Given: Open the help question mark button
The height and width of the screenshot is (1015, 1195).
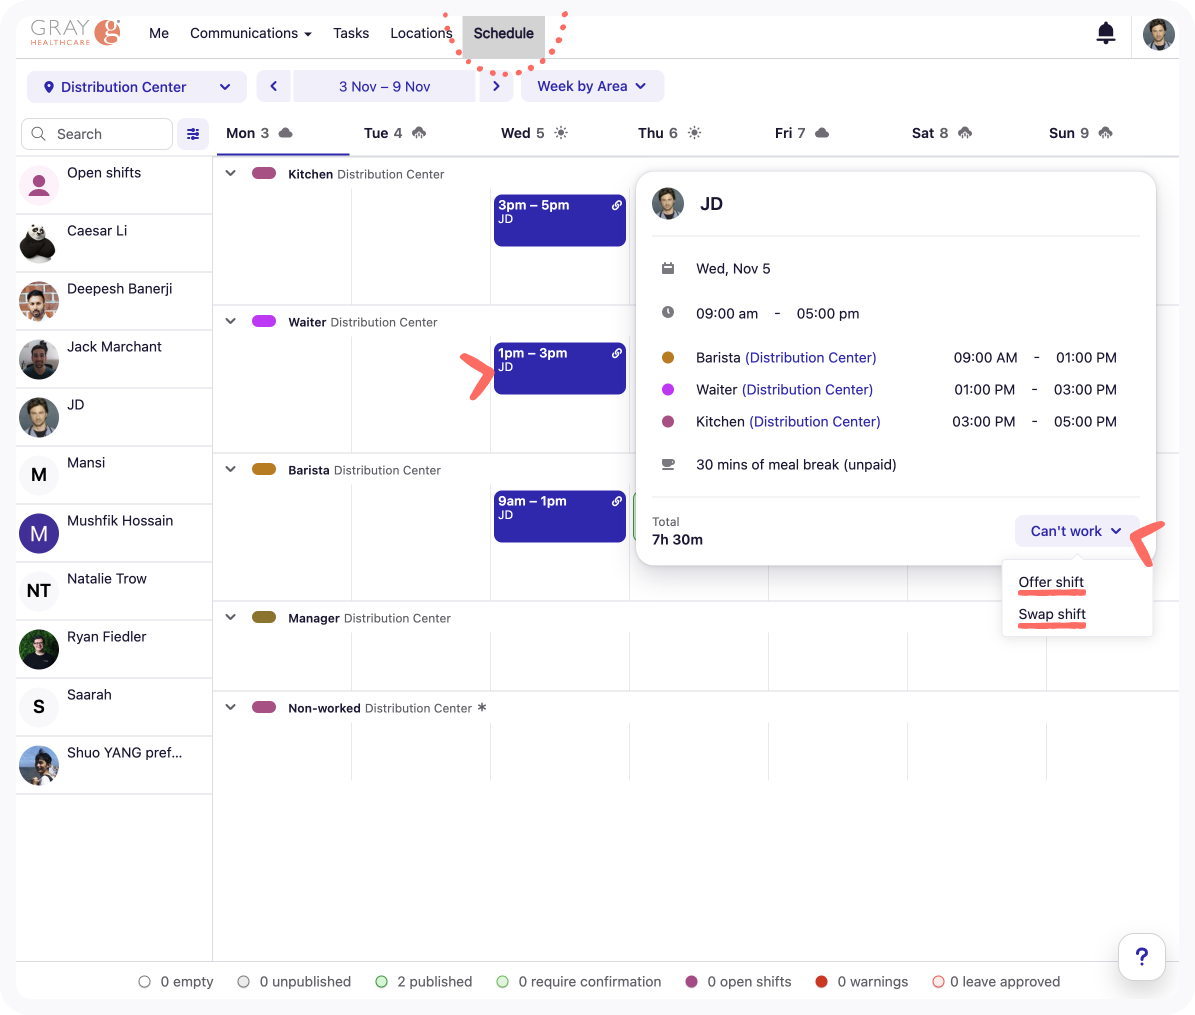Looking at the screenshot, I should (x=1141, y=957).
